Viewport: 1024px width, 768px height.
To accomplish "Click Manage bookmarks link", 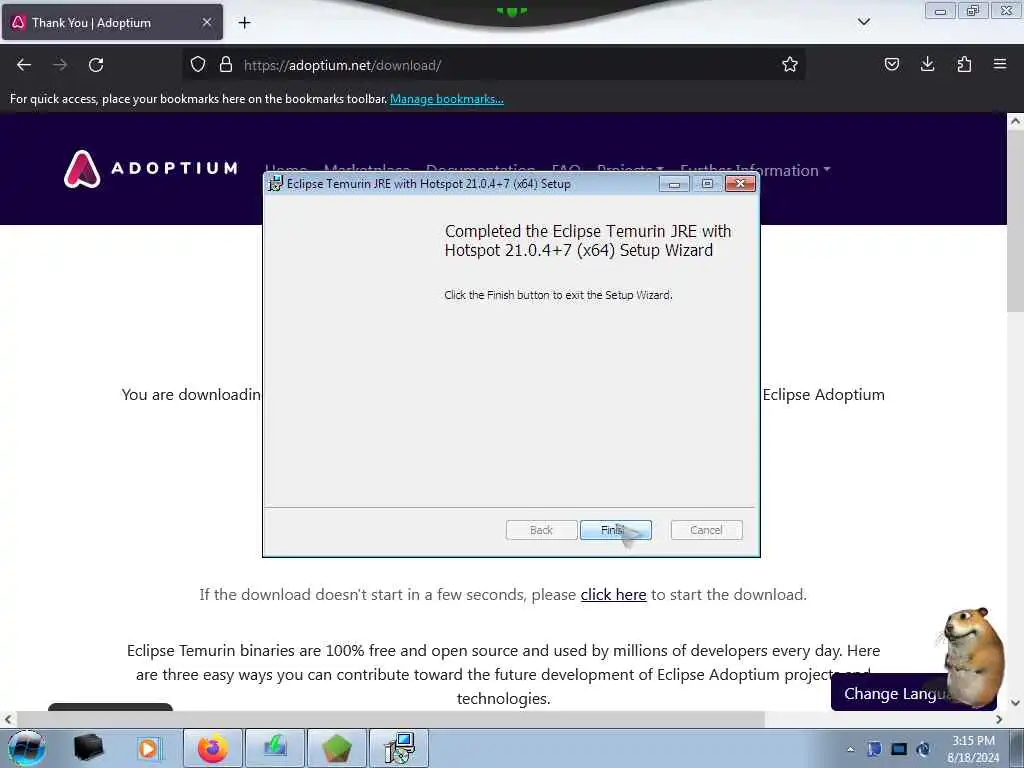I will (x=447, y=99).
